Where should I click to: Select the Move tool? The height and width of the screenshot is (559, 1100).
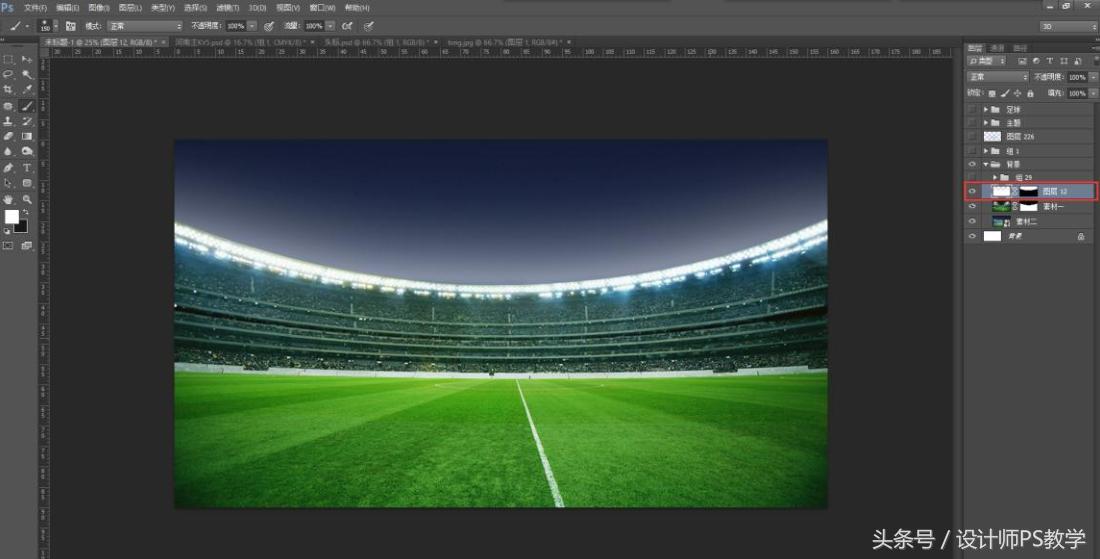[x=27, y=60]
